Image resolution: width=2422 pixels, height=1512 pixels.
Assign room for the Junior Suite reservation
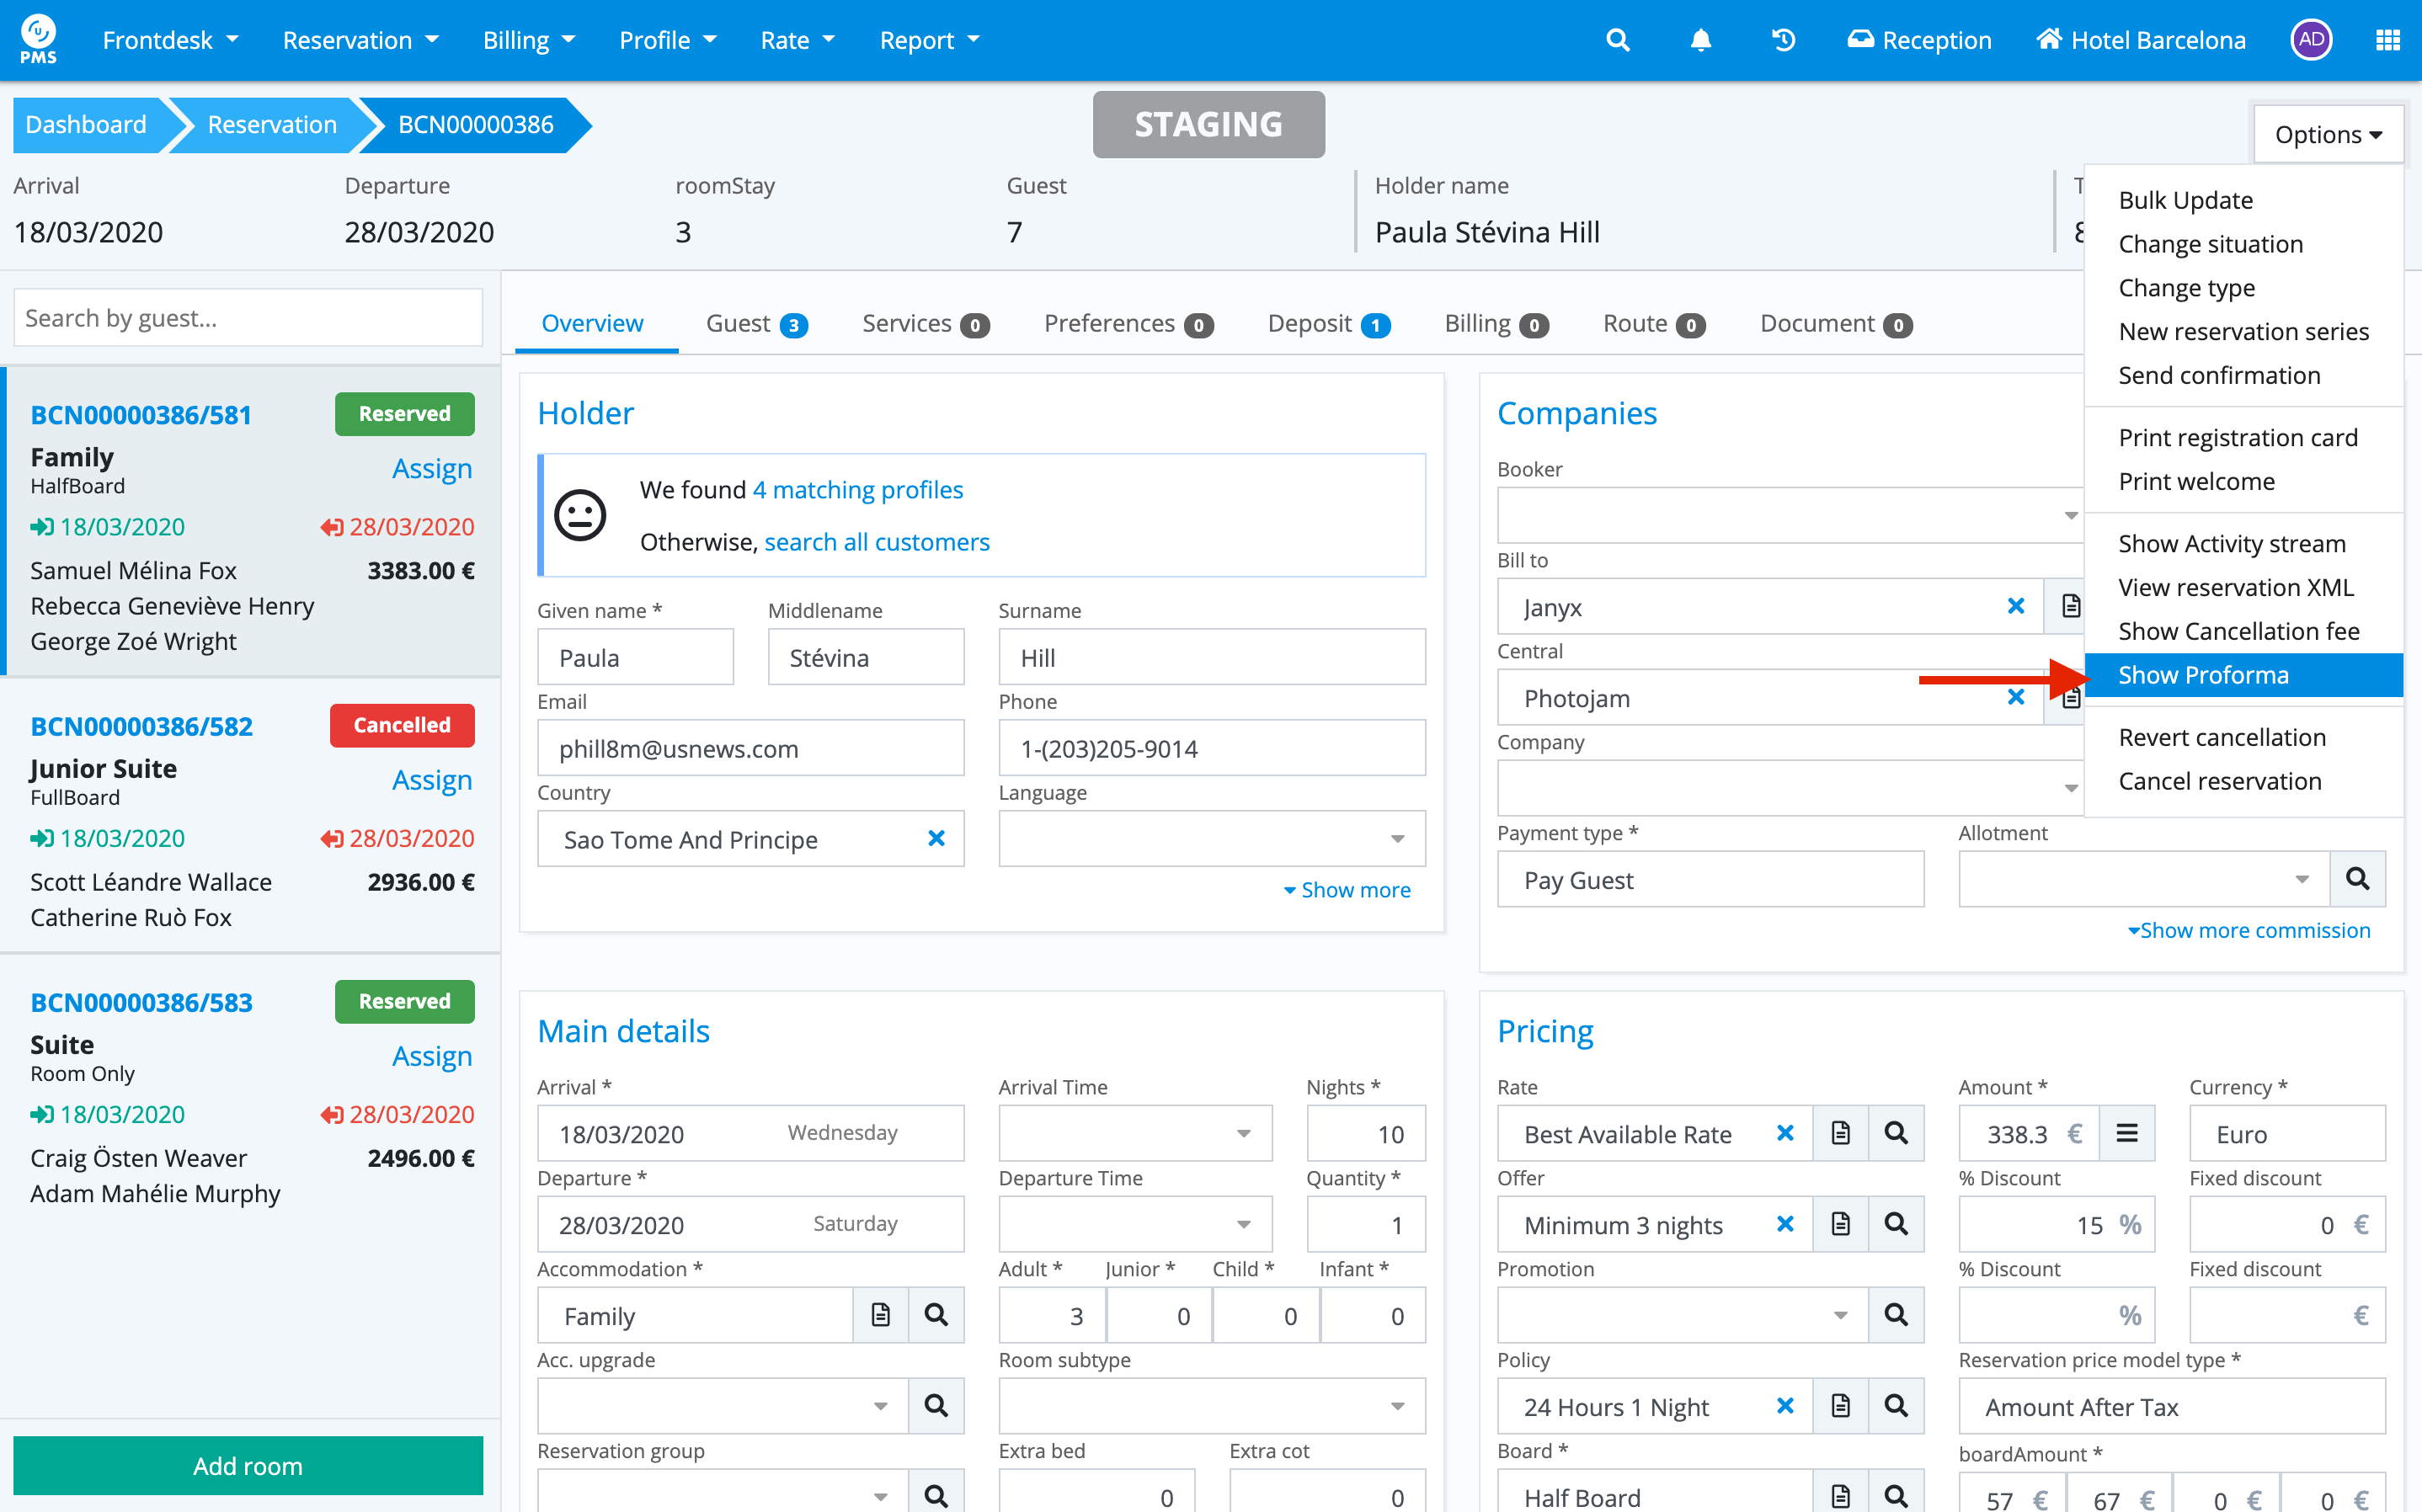coord(431,780)
